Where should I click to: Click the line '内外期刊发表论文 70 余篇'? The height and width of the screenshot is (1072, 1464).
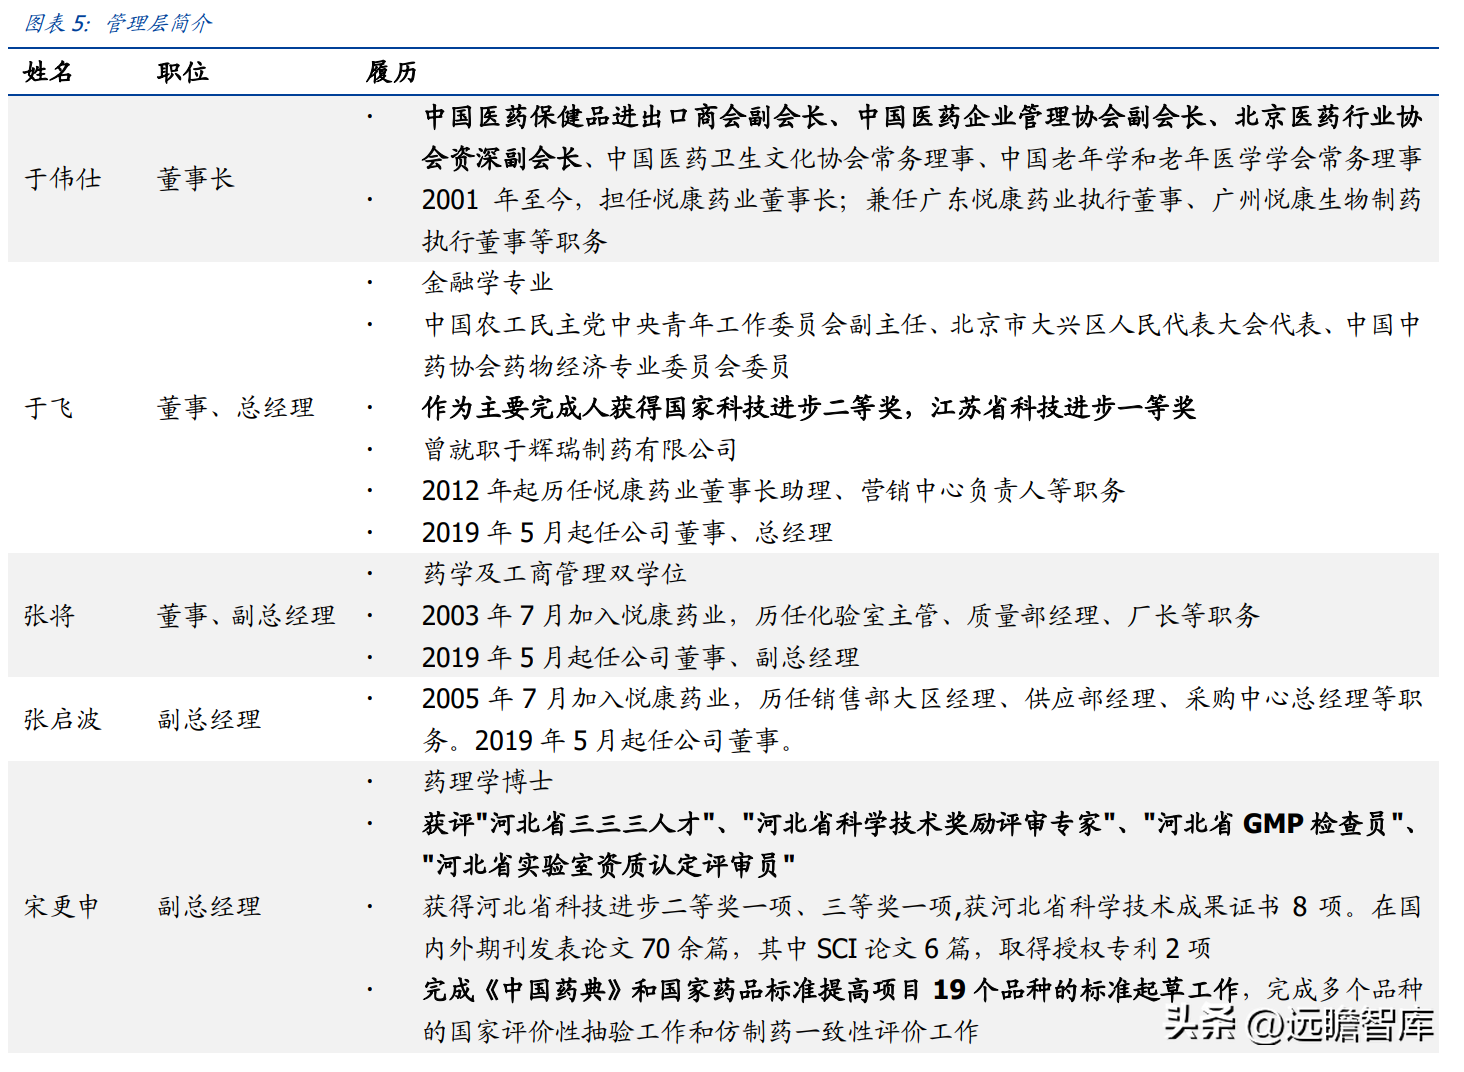817,949
